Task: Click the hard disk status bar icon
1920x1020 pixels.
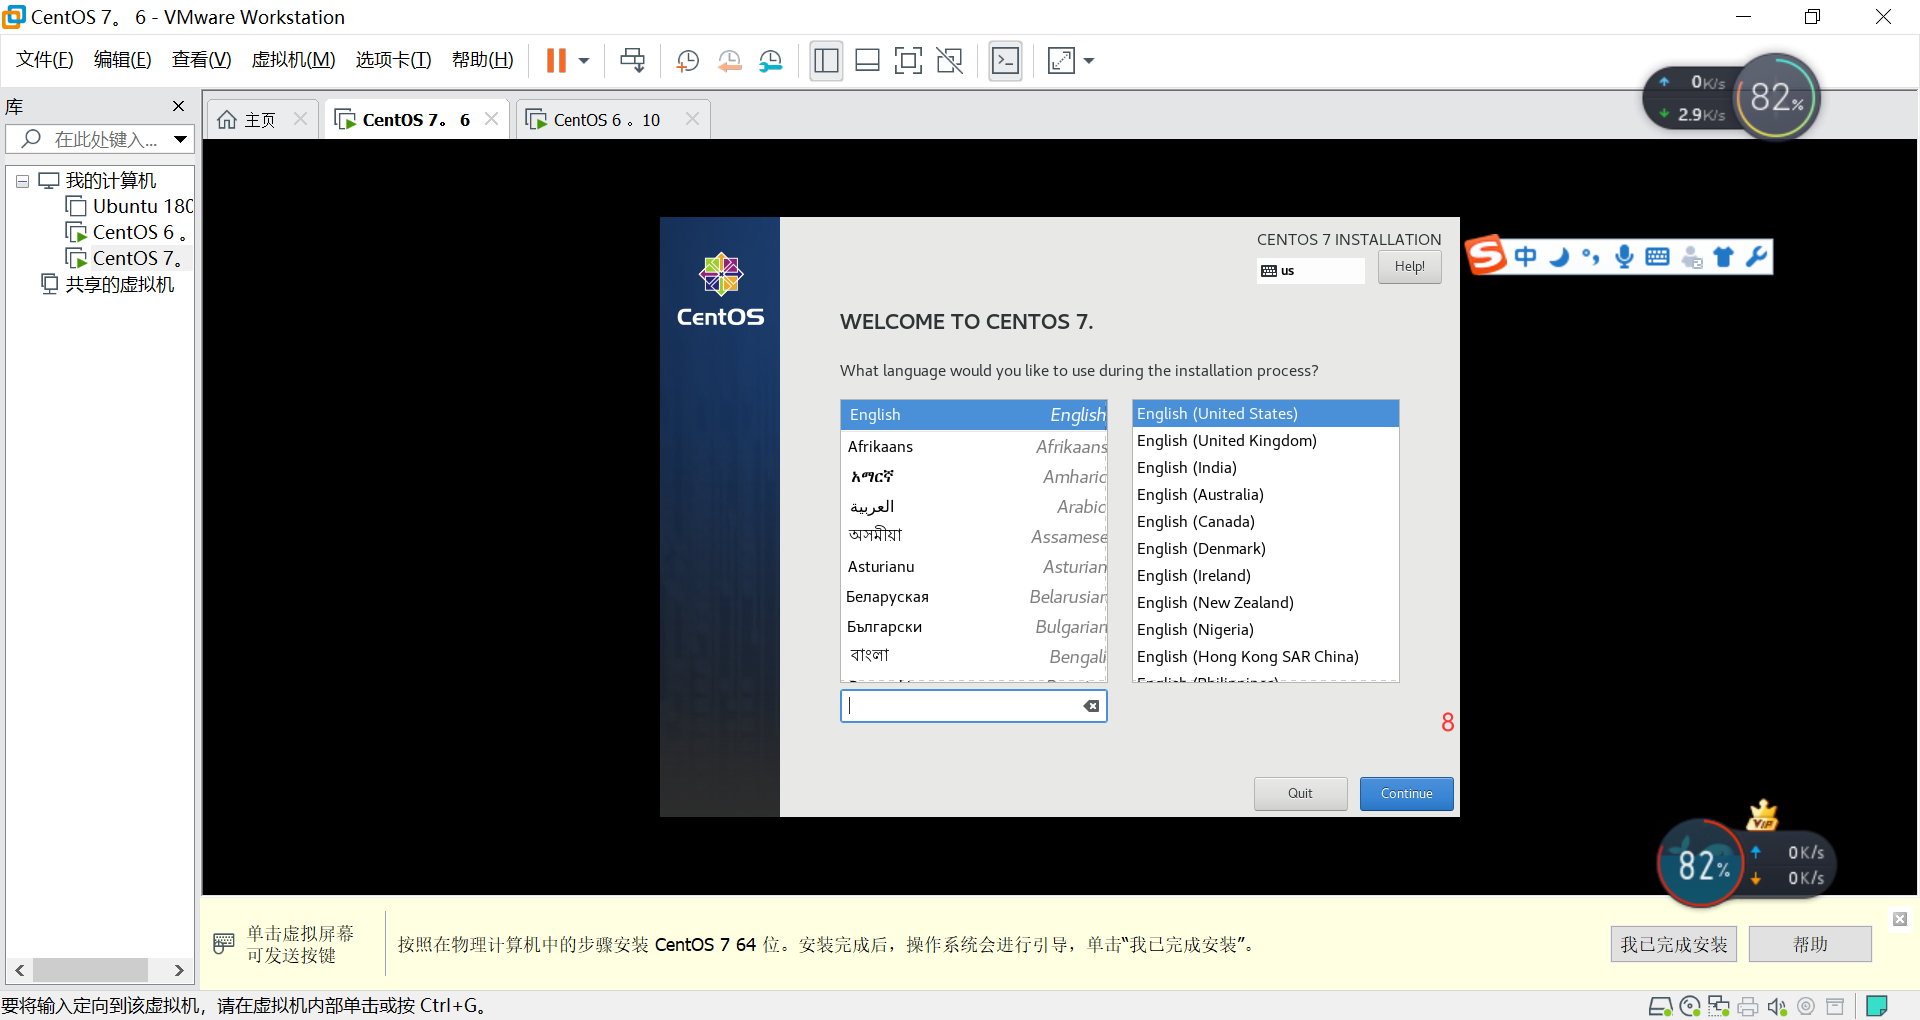Action: click(1660, 1006)
